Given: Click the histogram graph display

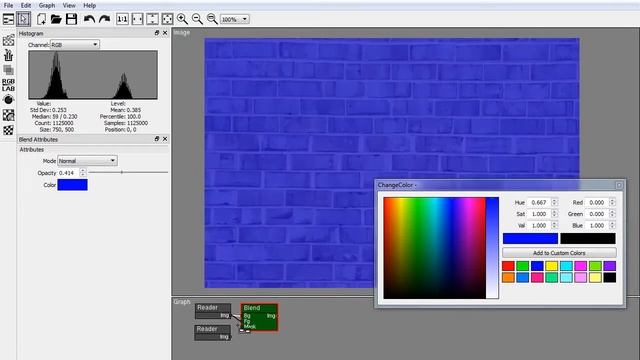Looking at the screenshot, I should [93, 75].
